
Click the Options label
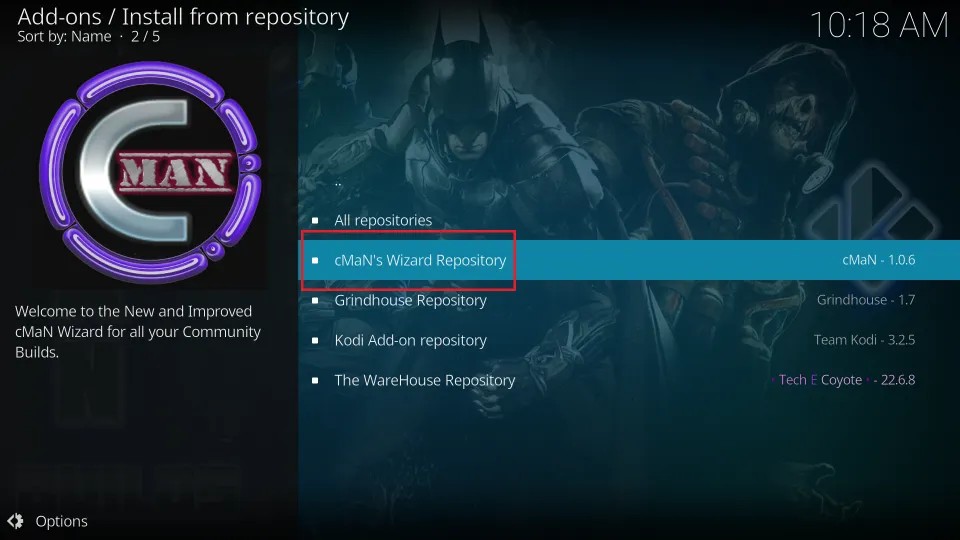(61, 521)
